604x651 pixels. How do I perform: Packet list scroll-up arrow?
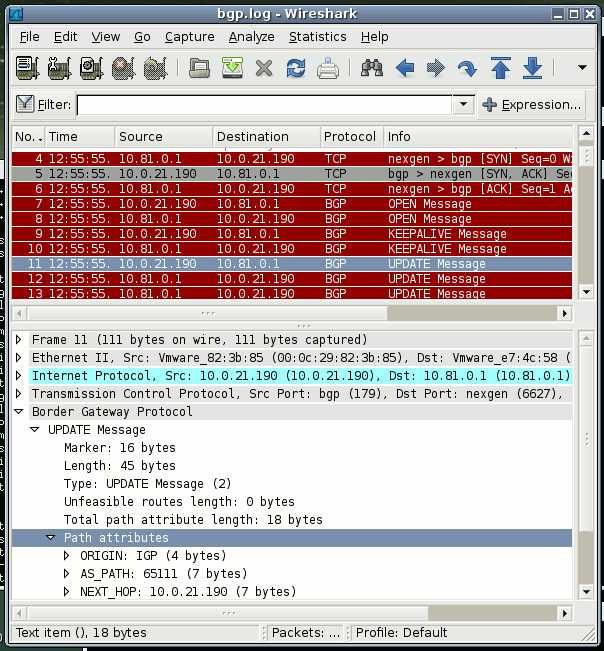pyautogui.click(x=586, y=134)
